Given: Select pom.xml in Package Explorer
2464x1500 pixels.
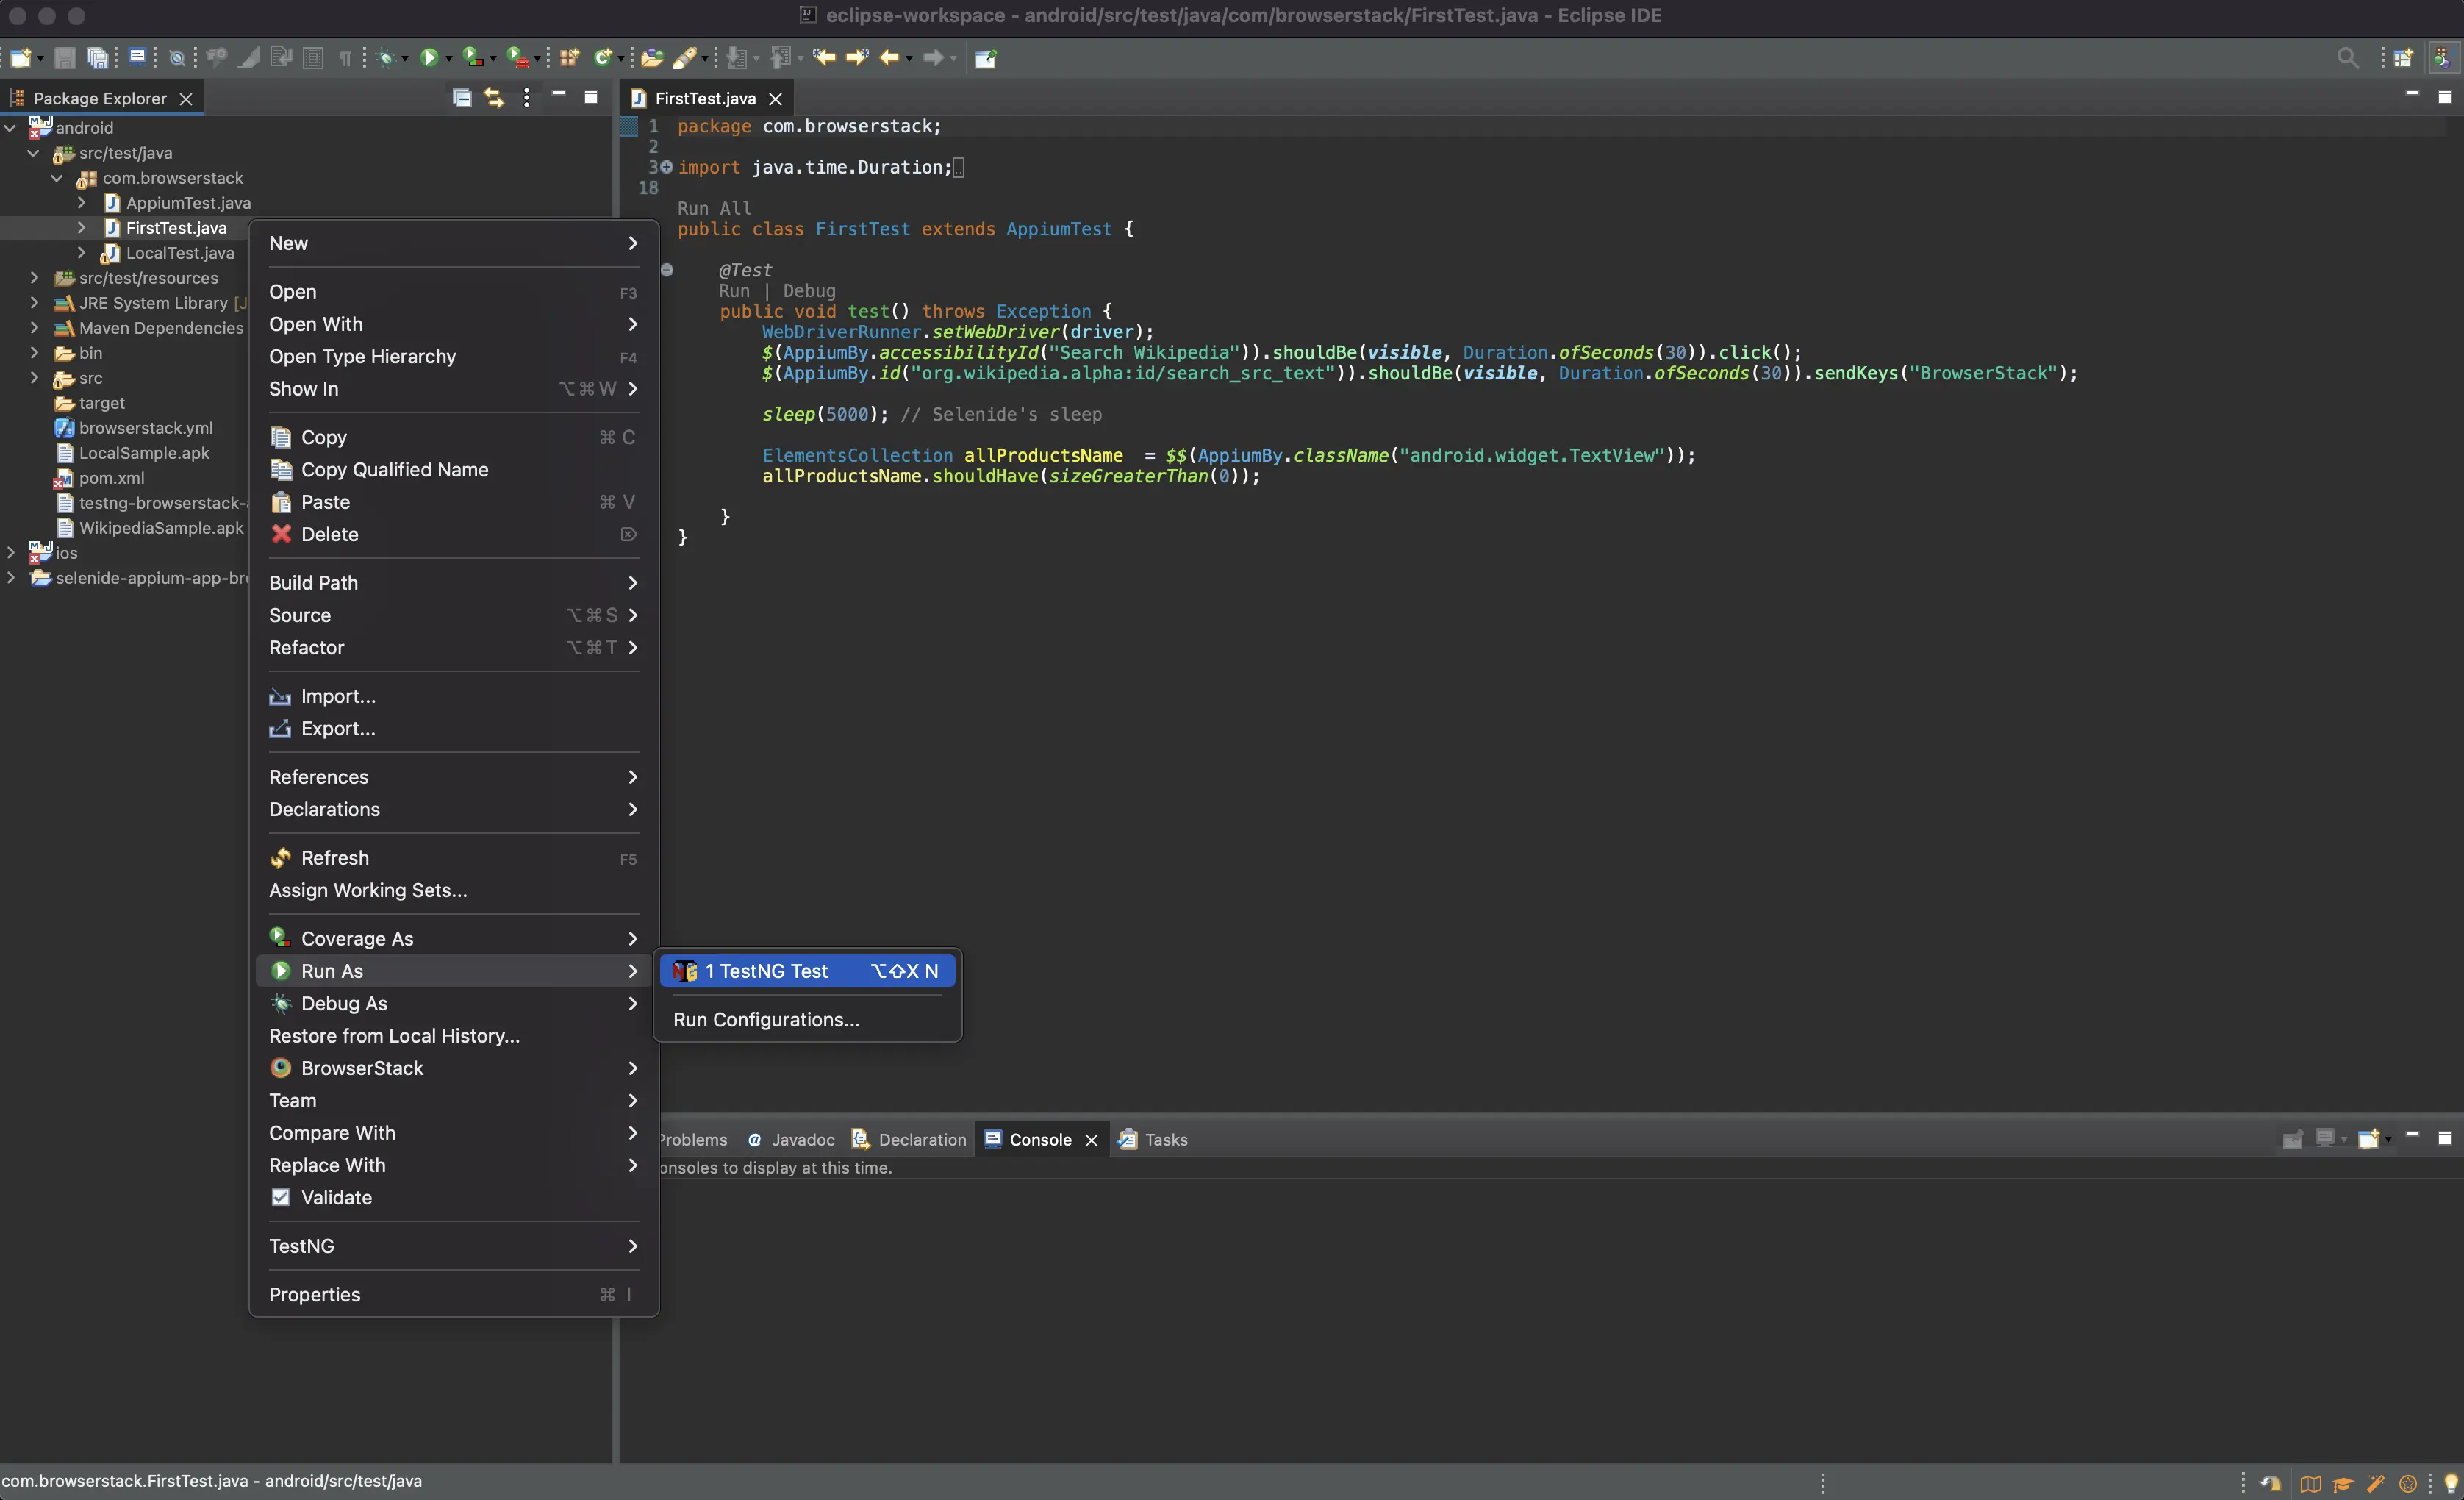Looking at the screenshot, I should [x=111, y=478].
